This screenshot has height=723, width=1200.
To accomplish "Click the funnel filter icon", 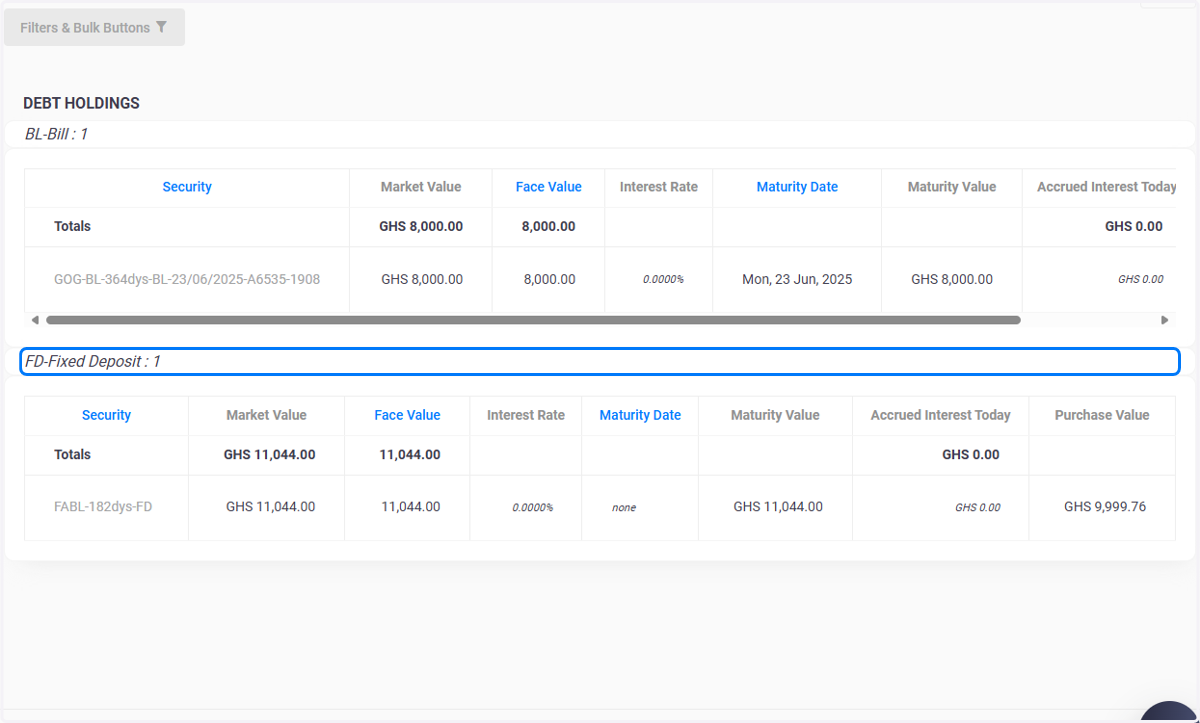I will 161,28.
